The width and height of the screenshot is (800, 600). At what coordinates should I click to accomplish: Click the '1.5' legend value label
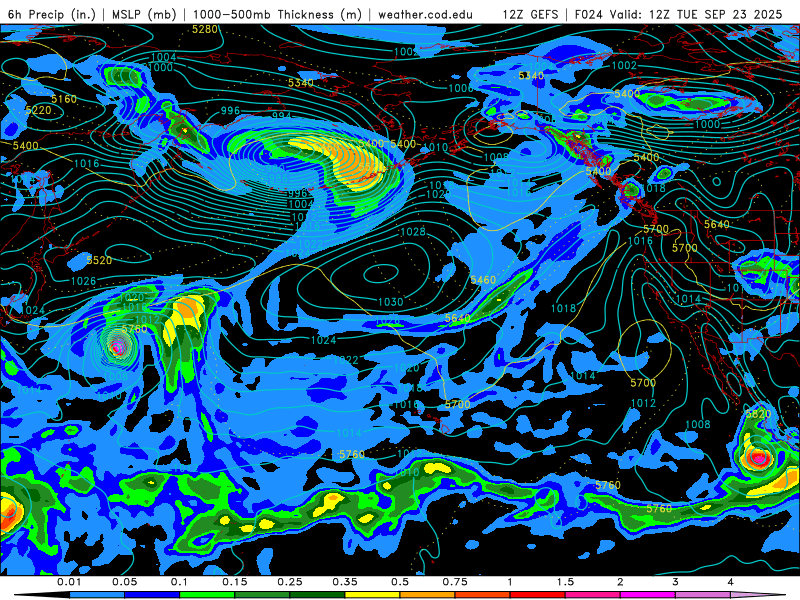(x=565, y=582)
